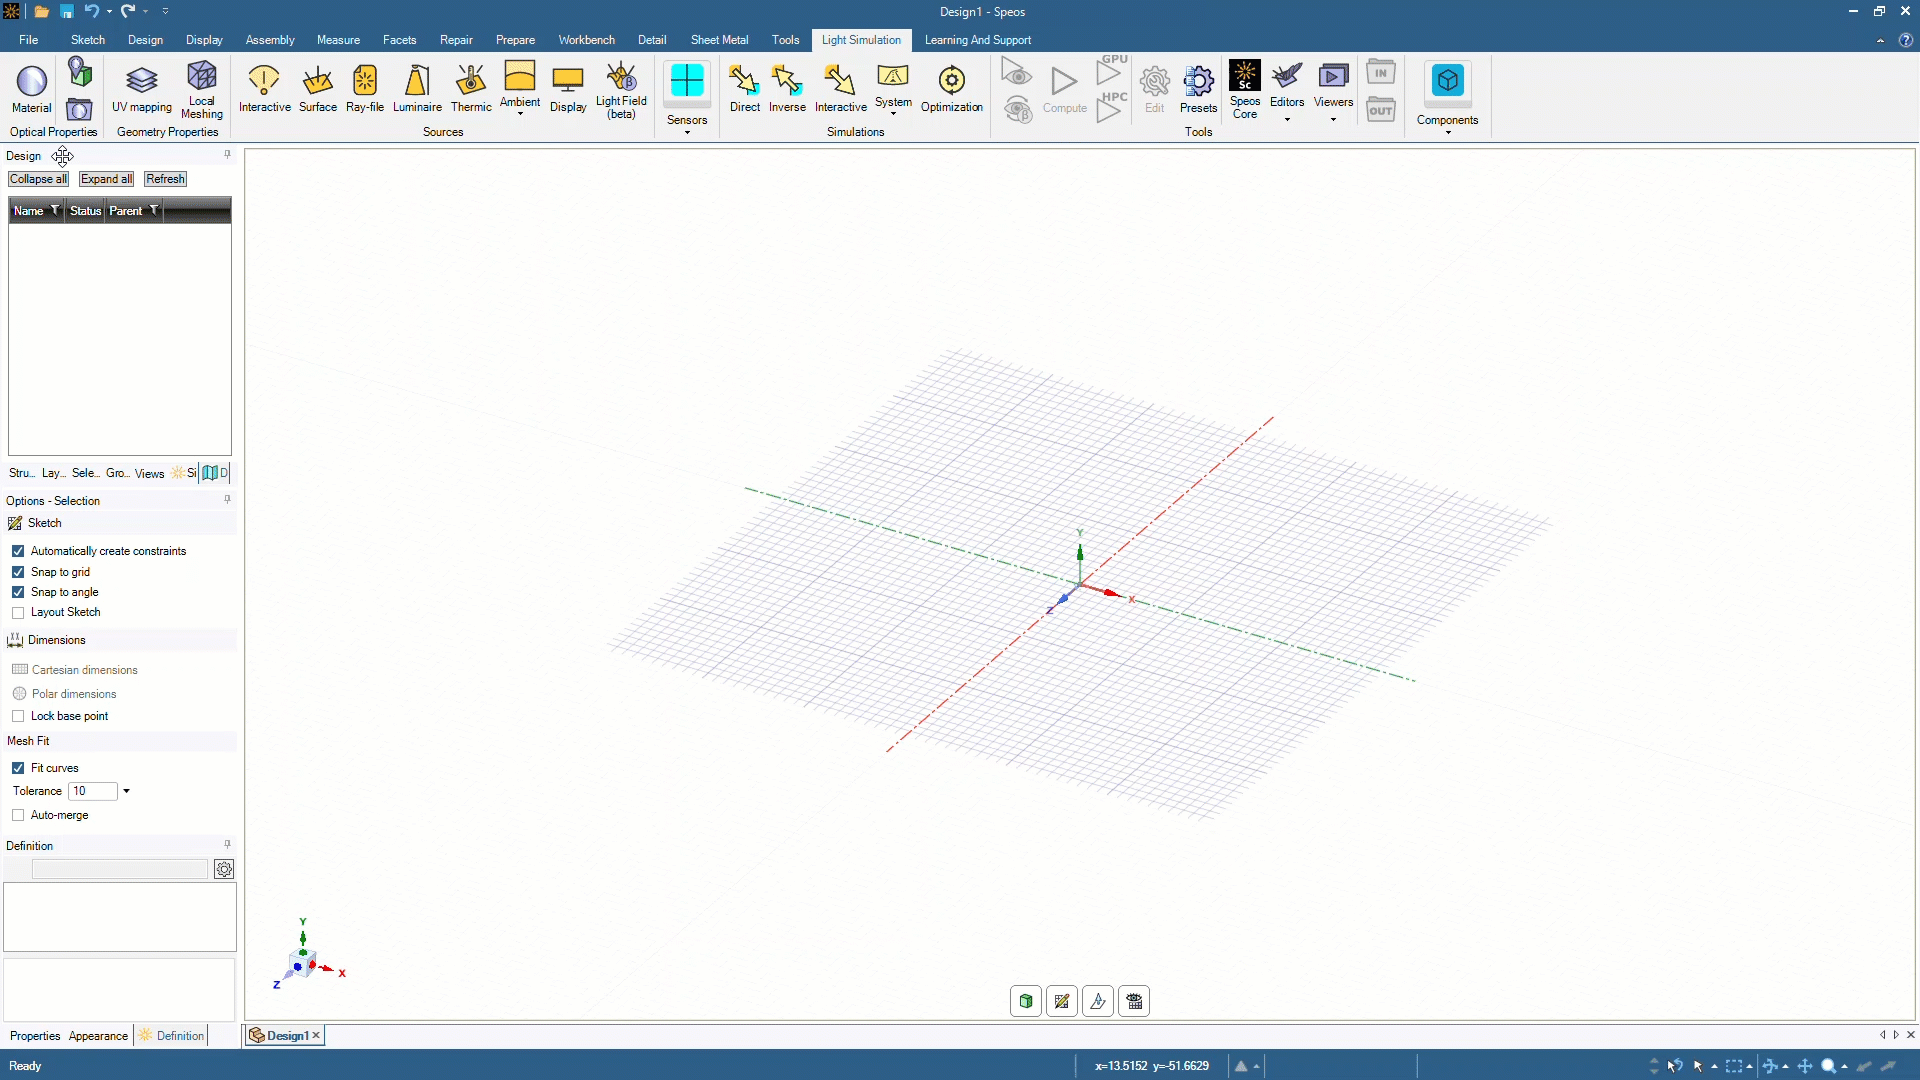Open the Luminaire source tool
This screenshot has height=1080, width=1920.
tap(417, 88)
